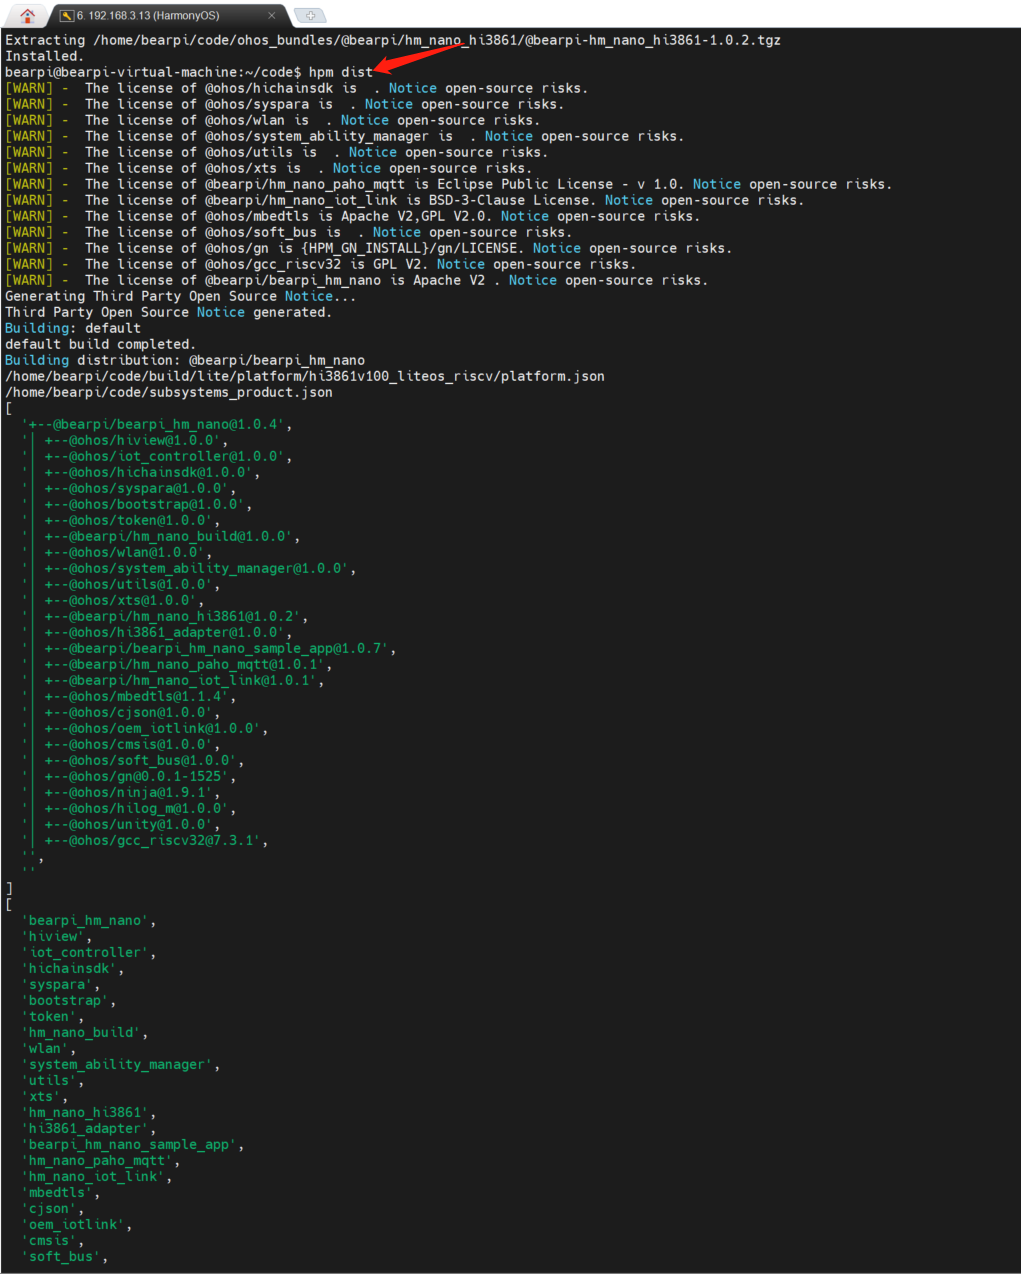Click the platform.json file path line
Image resolution: width=1021 pixels, height=1274 pixels.
(x=305, y=376)
